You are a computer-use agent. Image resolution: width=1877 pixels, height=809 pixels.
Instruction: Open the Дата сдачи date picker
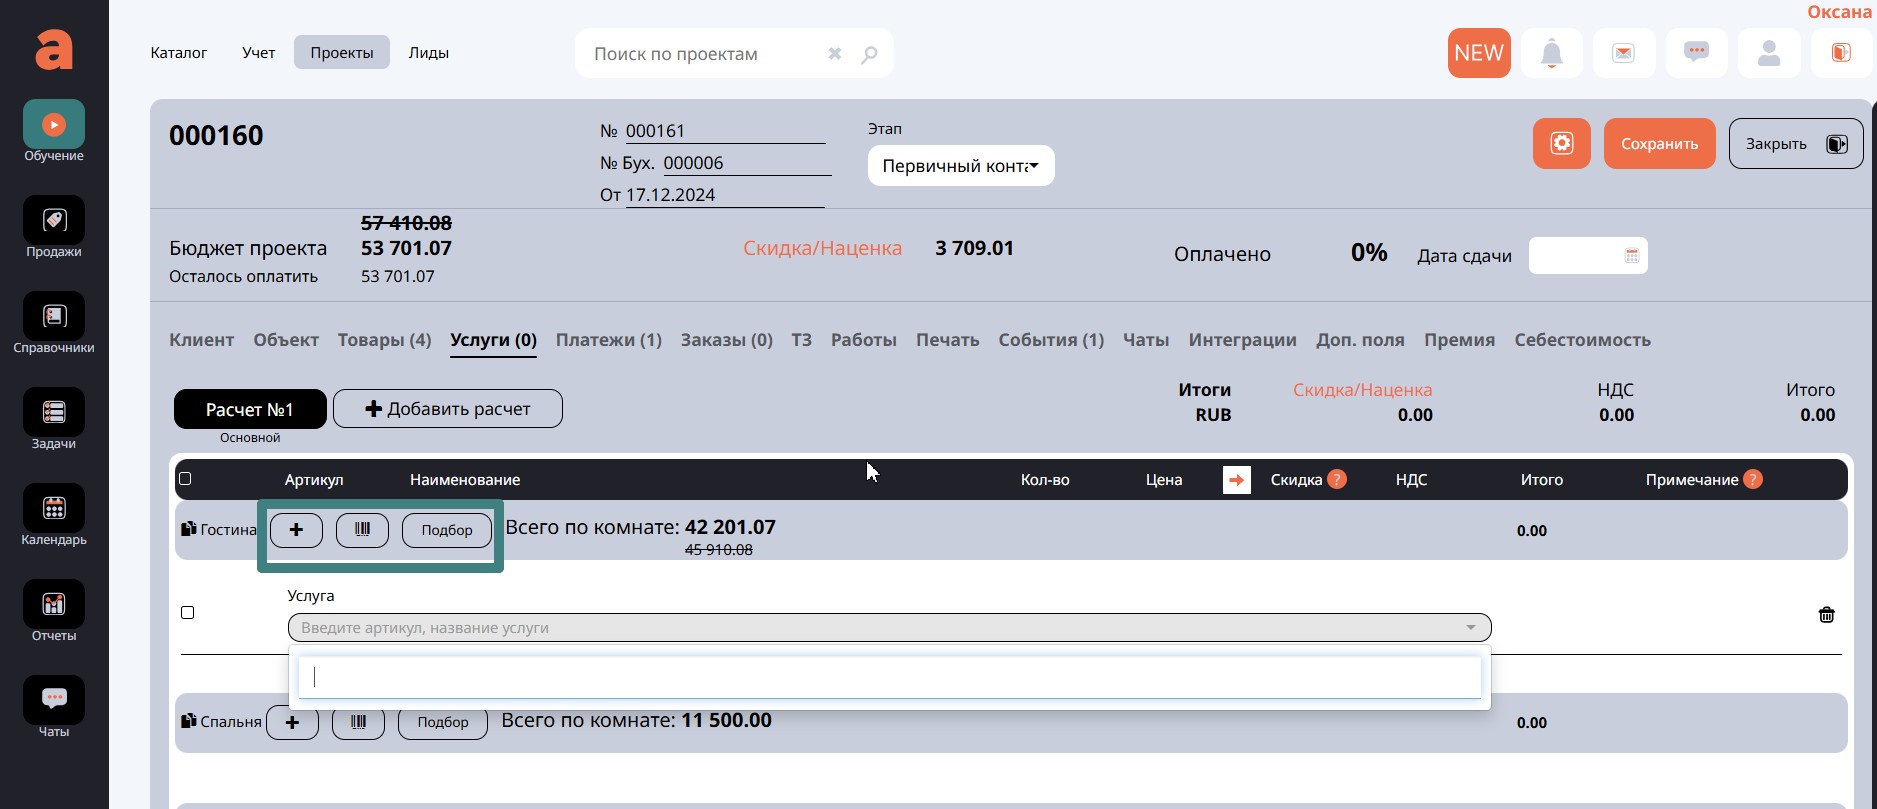click(1587, 256)
